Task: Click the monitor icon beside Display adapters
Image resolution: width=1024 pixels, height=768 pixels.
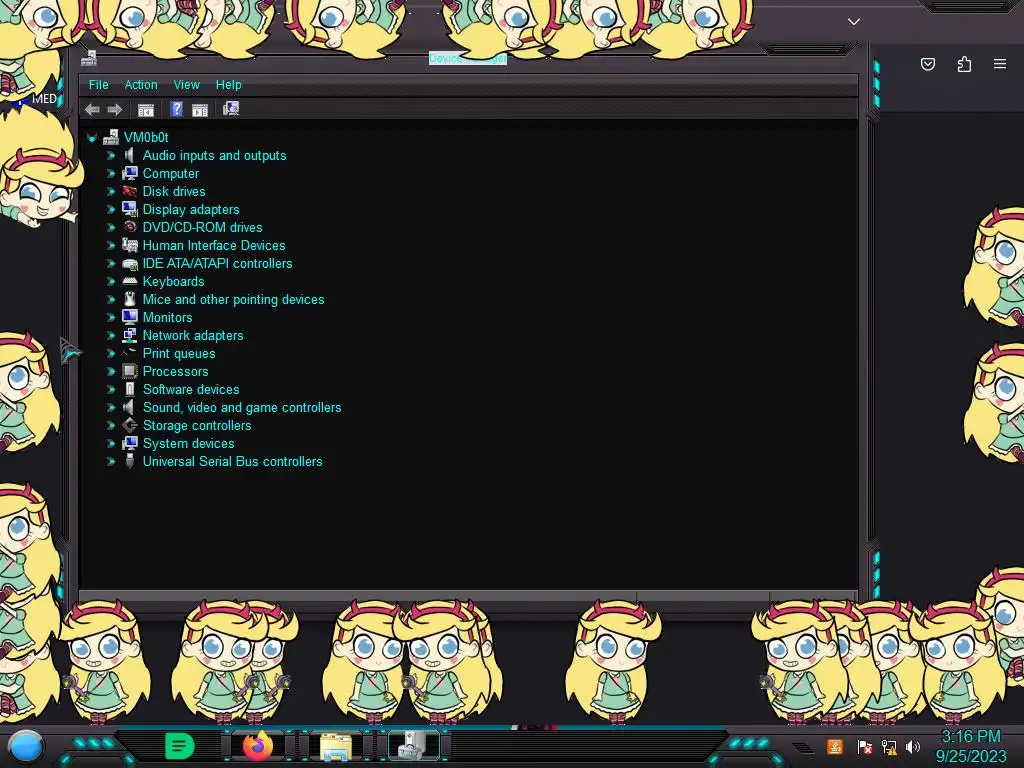Action: click(130, 209)
